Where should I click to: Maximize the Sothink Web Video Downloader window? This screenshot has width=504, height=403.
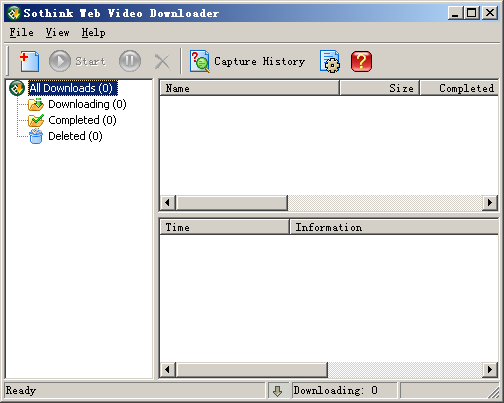point(472,13)
